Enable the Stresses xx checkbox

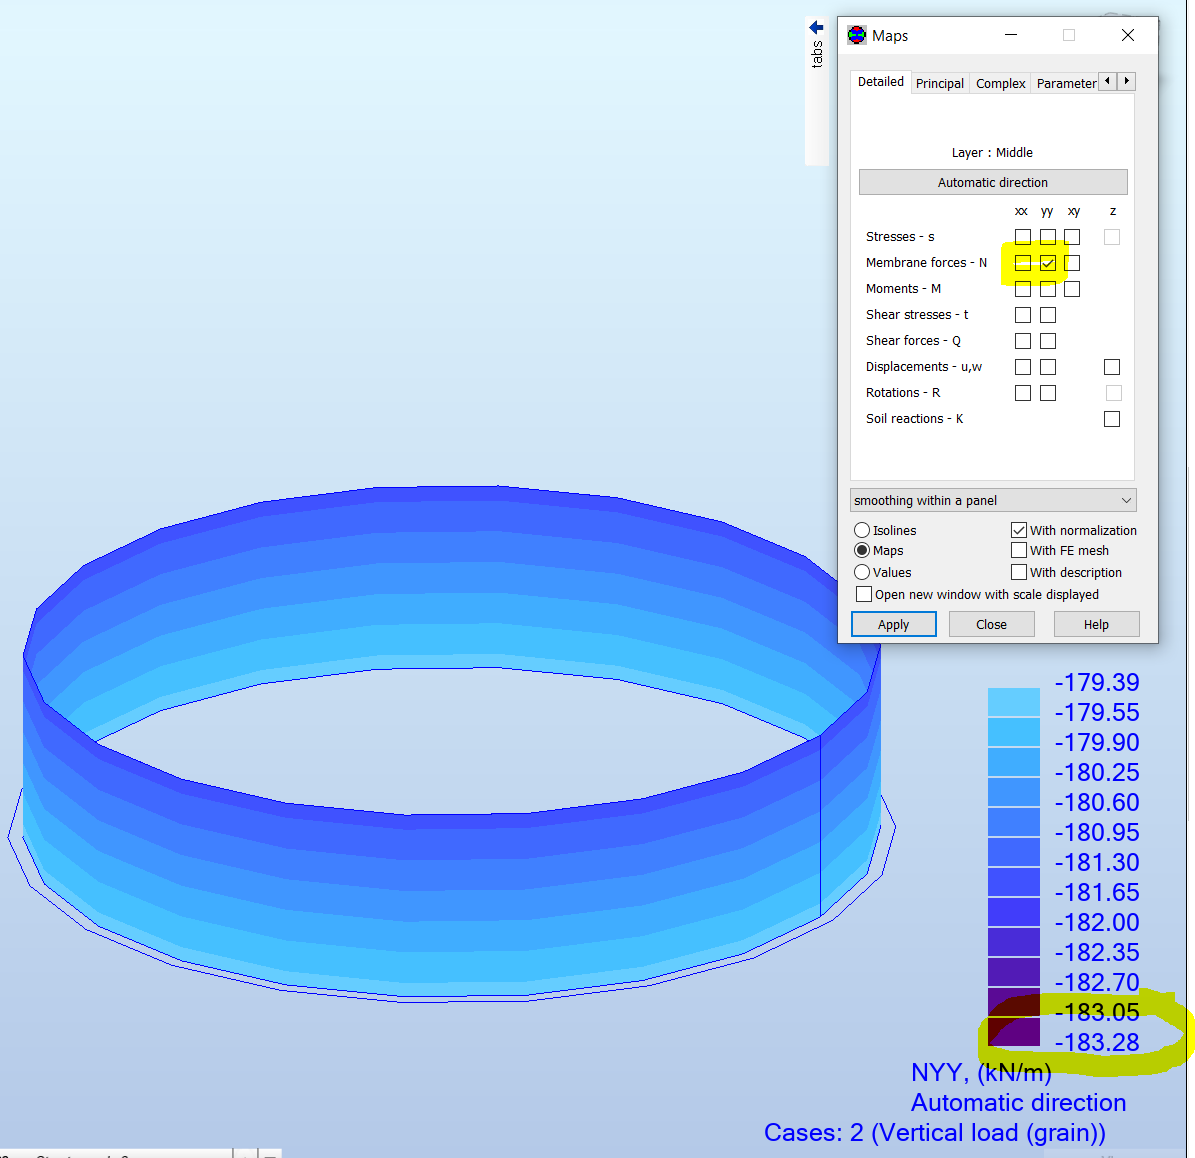click(1022, 236)
